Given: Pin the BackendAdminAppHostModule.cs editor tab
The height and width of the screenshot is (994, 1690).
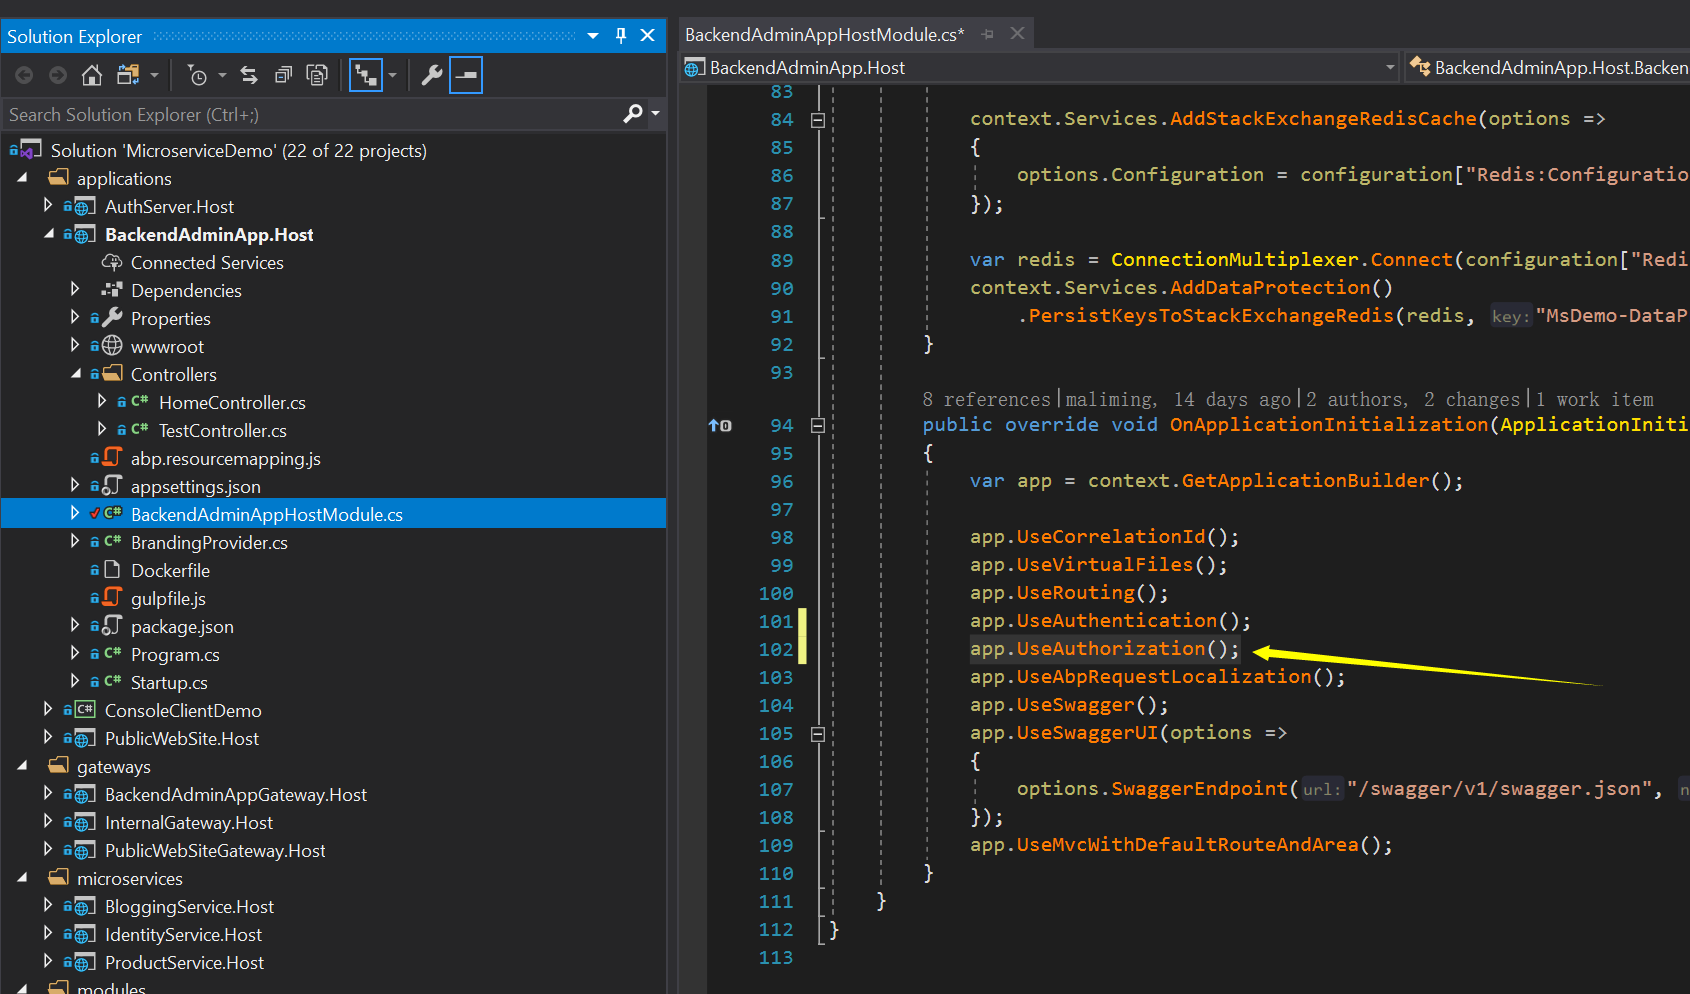Looking at the screenshot, I should [x=987, y=33].
